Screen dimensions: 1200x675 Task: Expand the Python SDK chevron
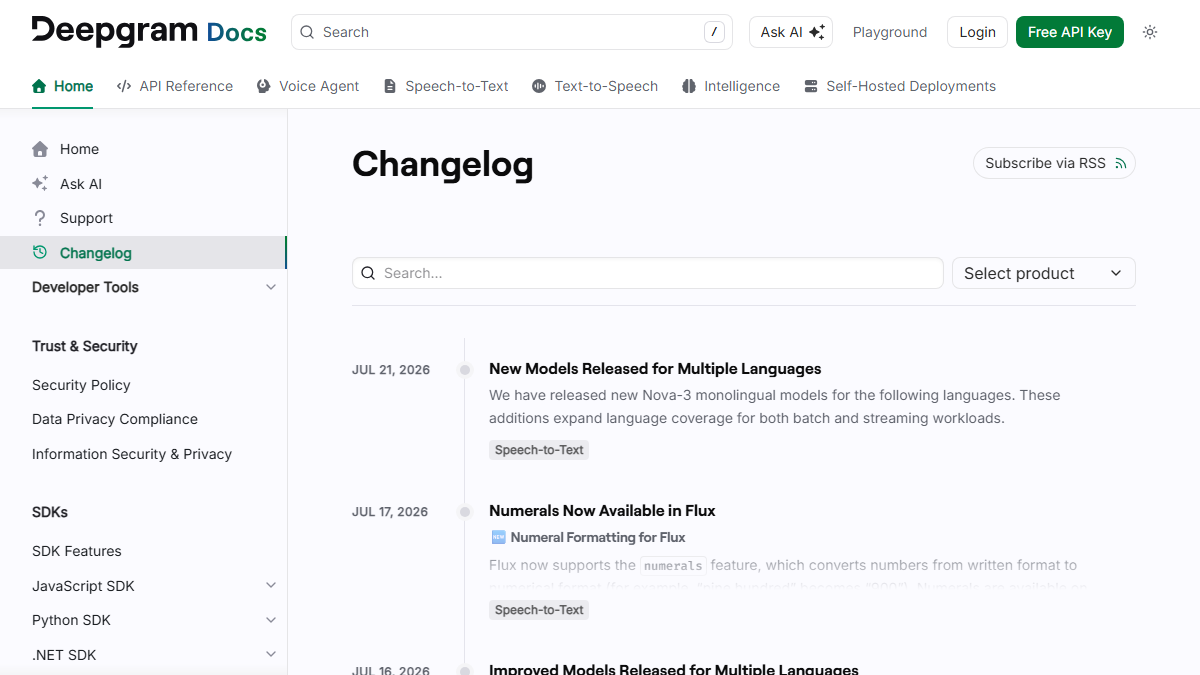point(271,620)
